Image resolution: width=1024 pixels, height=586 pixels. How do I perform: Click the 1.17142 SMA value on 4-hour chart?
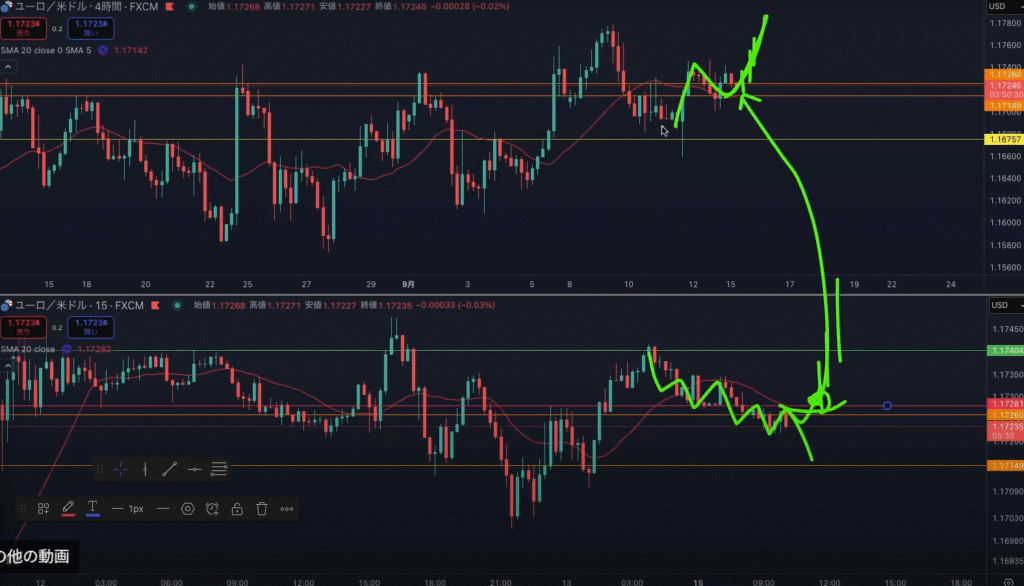tap(131, 50)
